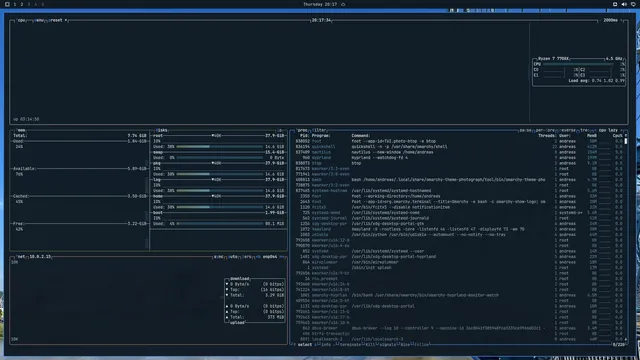640x360 pixels.
Task: Select the Hyprland --watchdog-fd process row
Action: click(x=459, y=158)
